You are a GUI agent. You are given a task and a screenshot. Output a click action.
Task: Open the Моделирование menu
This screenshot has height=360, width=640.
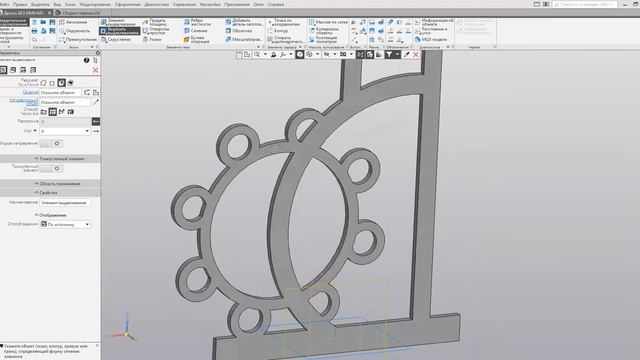[95, 4]
